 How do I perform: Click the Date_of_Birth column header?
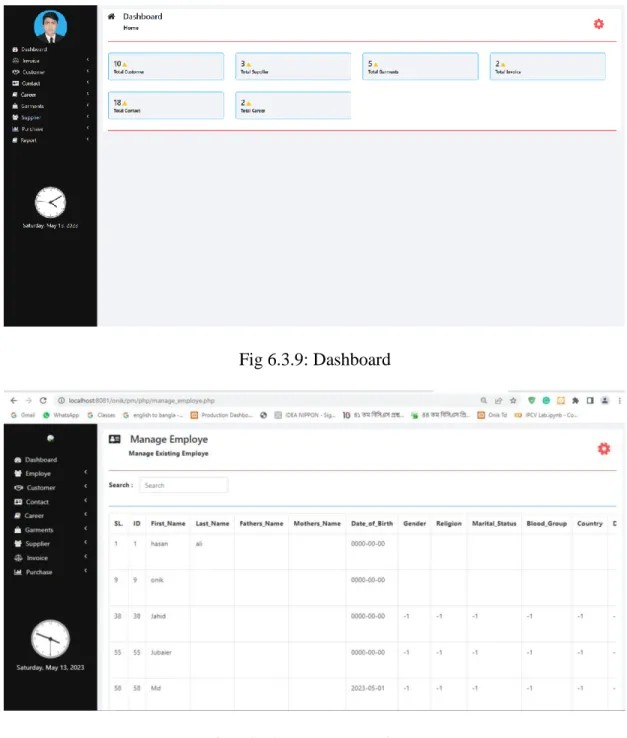click(372, 523)
